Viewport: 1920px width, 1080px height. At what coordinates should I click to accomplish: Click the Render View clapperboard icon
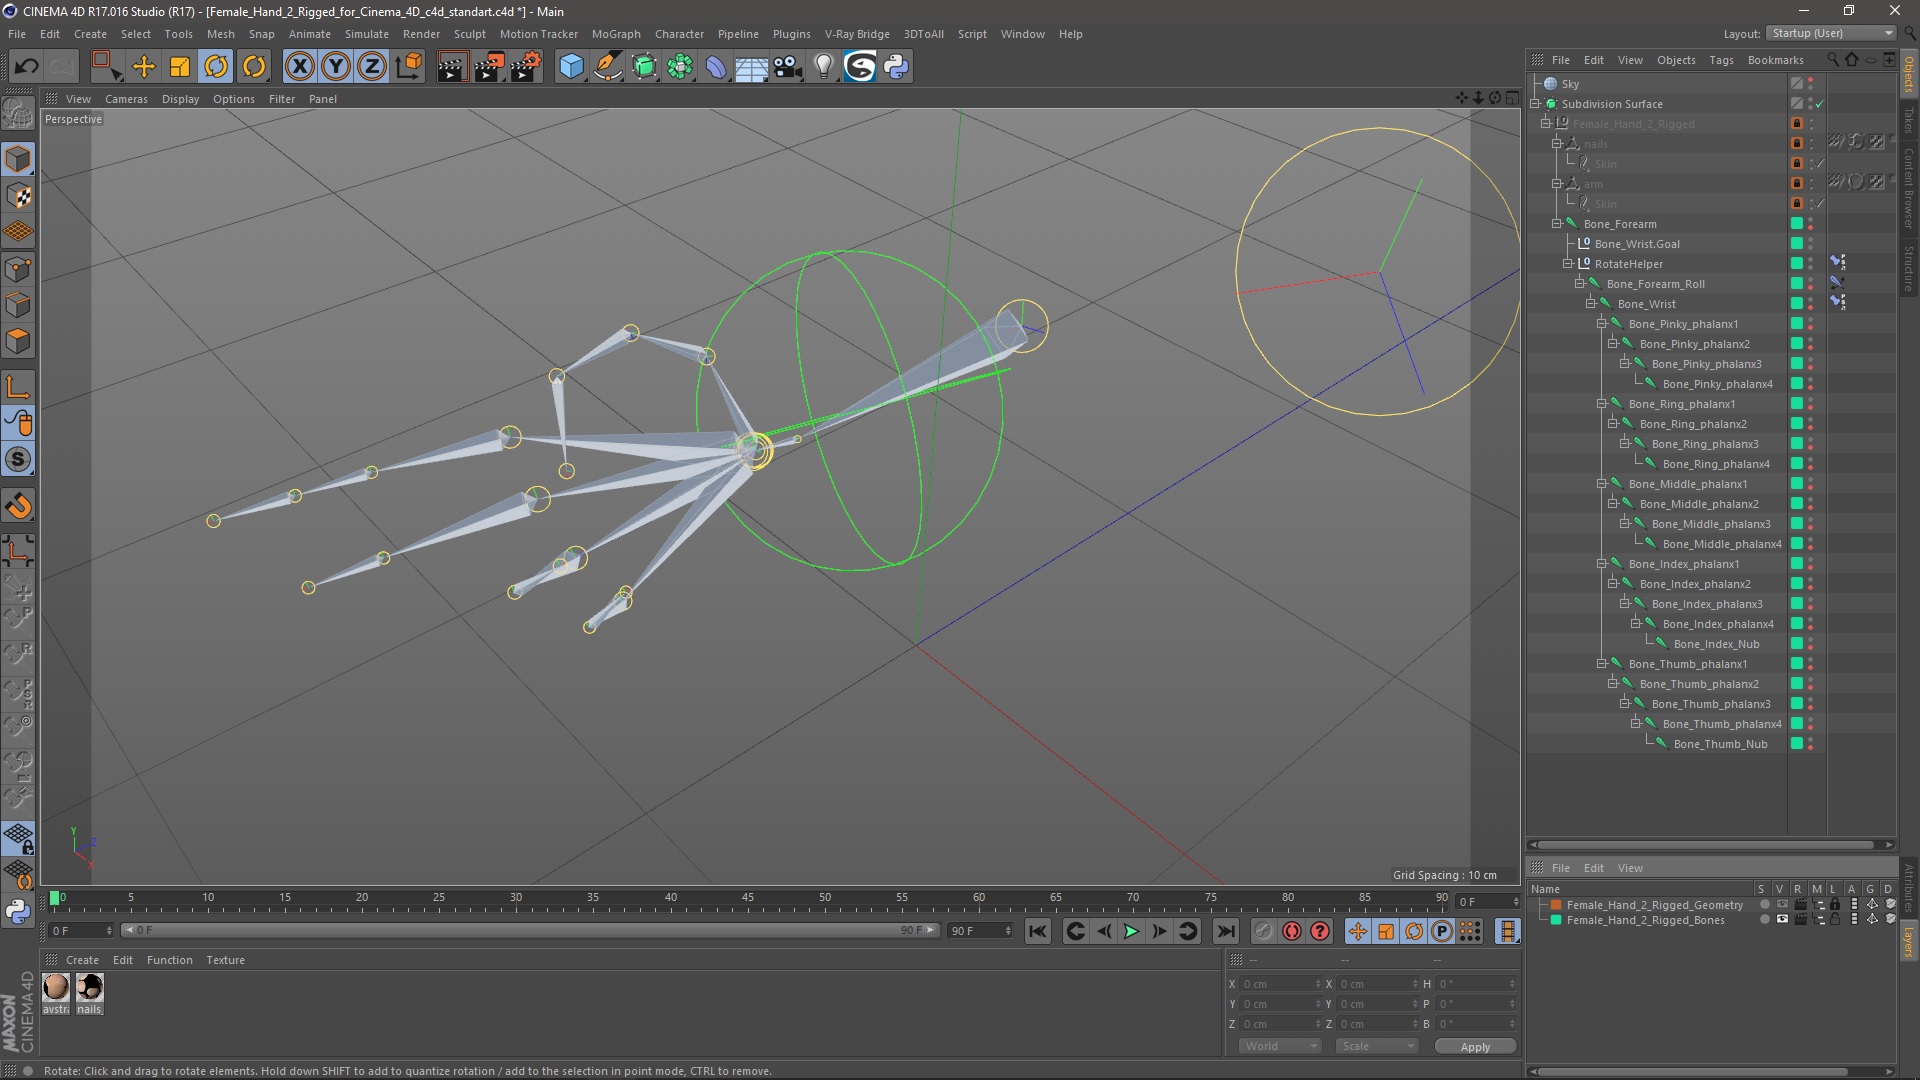pyautogui.click(x=452, y=67)
